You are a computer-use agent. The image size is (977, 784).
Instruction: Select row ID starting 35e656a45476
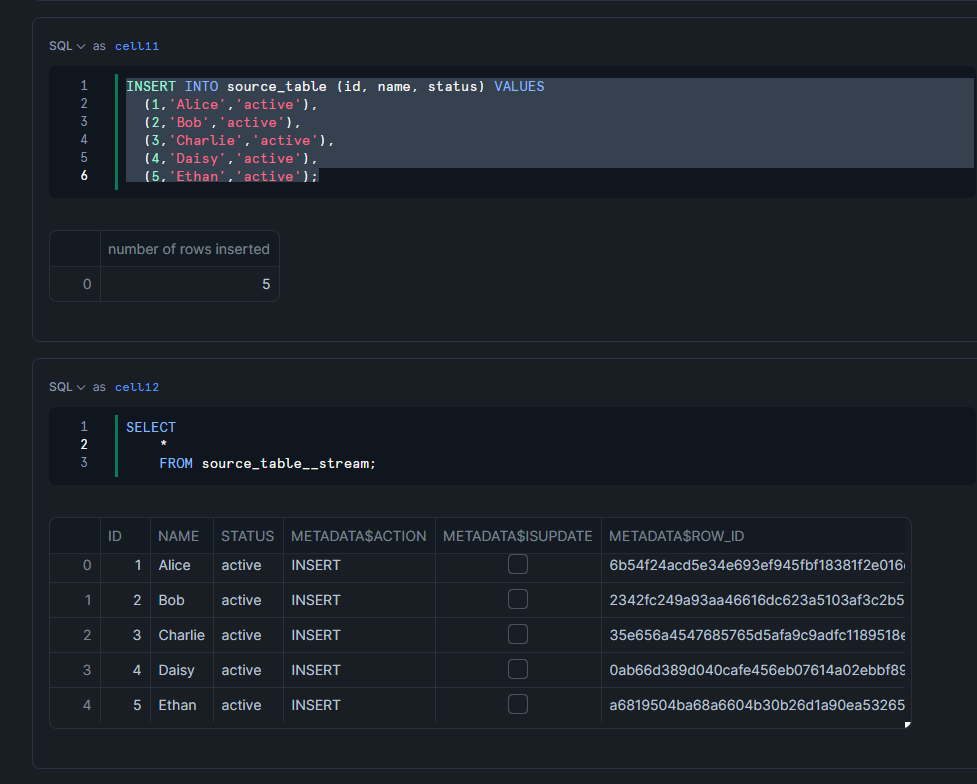(753, 635)
